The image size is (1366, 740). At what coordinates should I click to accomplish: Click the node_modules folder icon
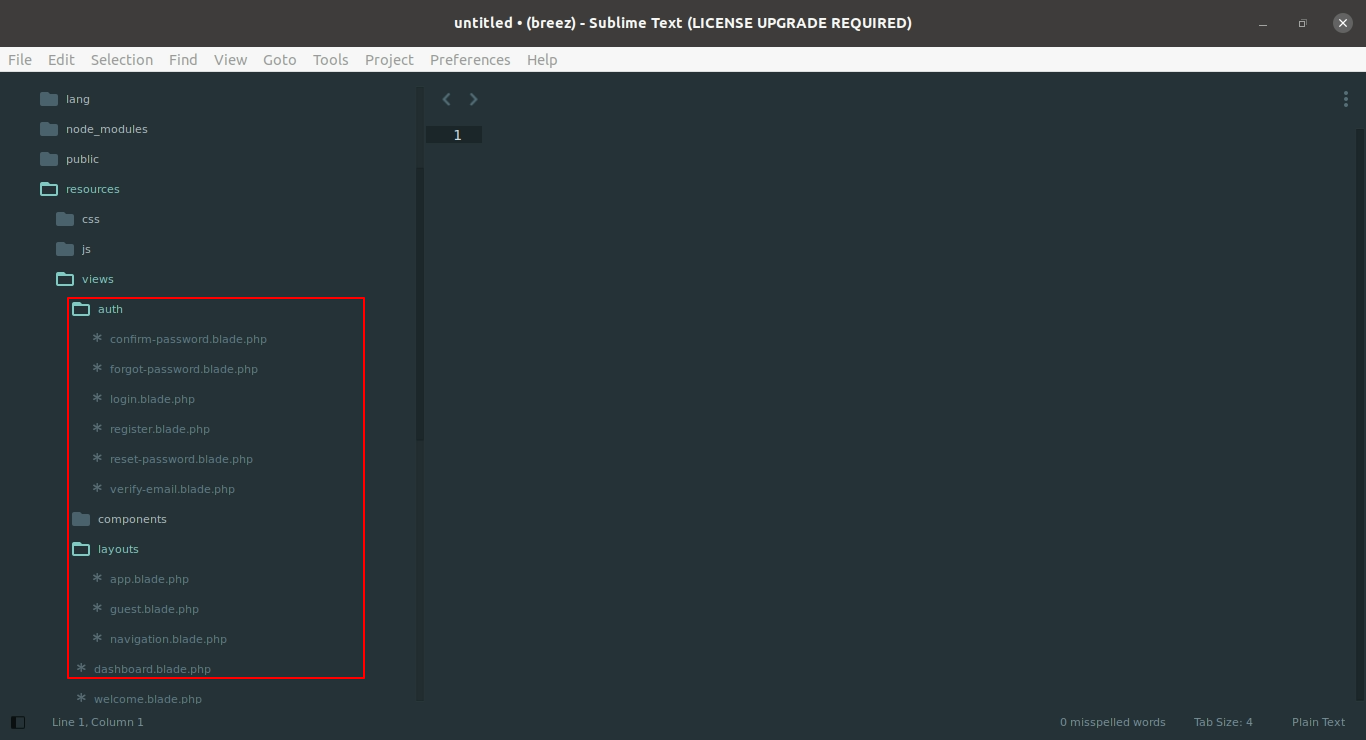pyautogui.click(x=49, y=129)
